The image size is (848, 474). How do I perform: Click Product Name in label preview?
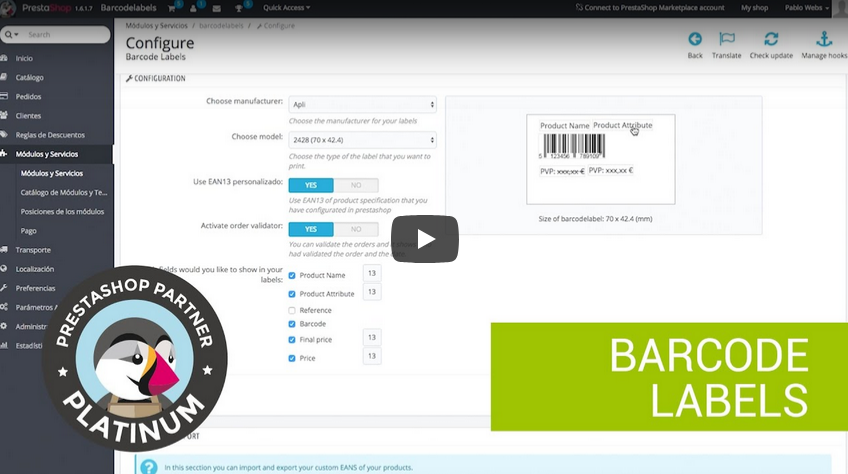tap(565, 126)
